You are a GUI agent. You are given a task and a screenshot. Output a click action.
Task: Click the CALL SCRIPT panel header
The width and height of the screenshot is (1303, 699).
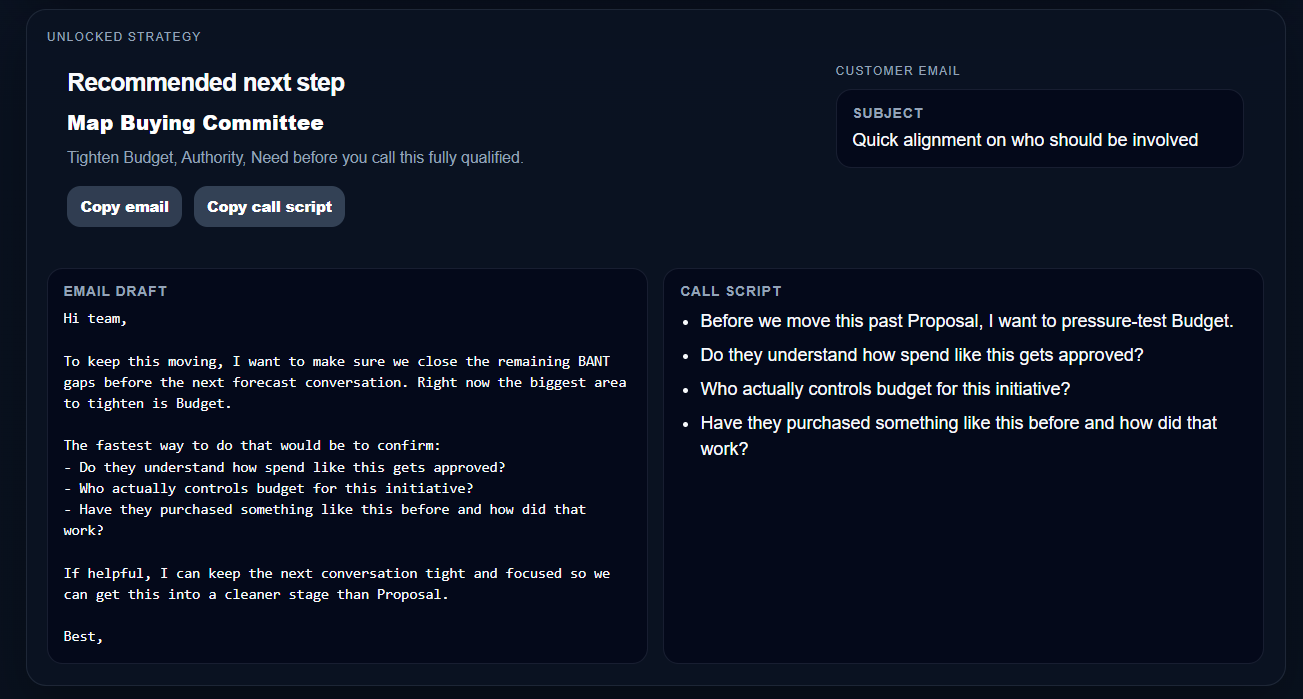tap(731, 291)
